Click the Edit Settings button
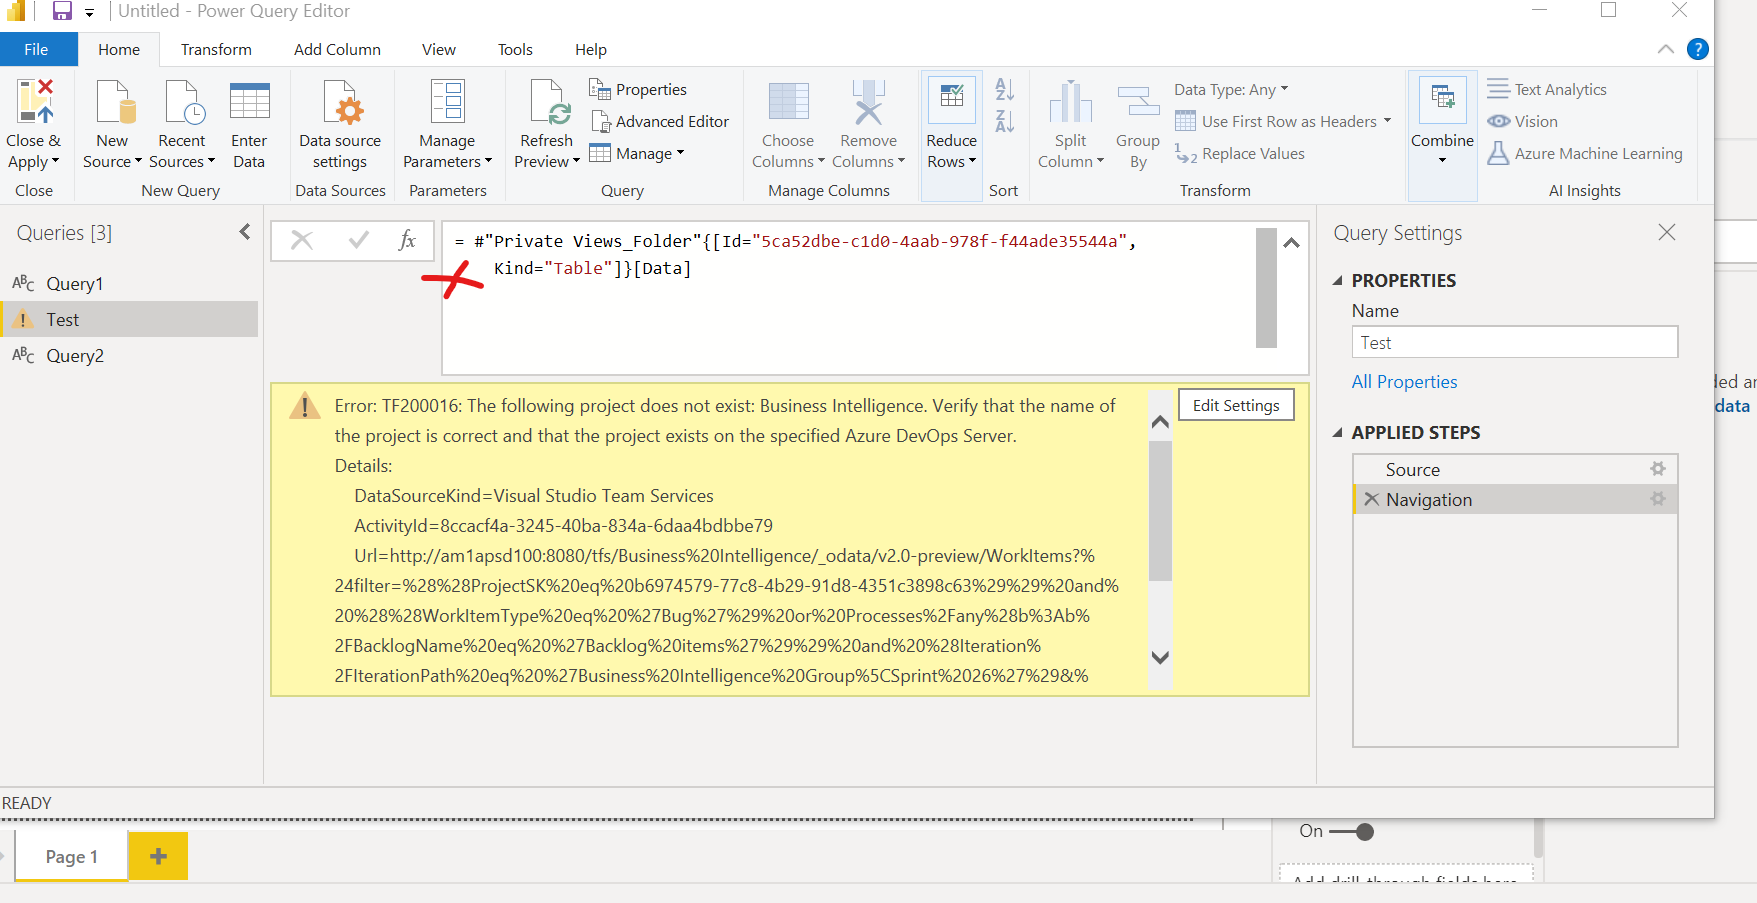The image size is (1757, 903). pyautogui.click(x=1236, y=405)
